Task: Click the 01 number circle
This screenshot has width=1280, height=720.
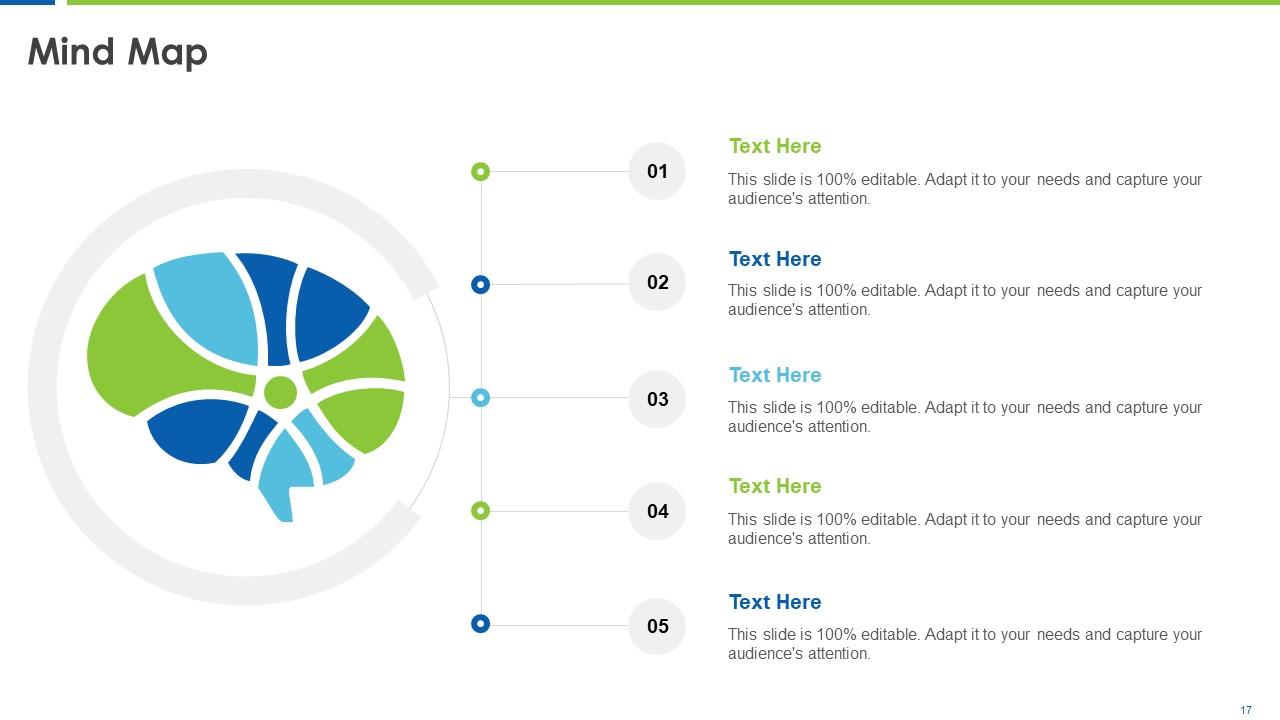Action: [x=657, y=171]
